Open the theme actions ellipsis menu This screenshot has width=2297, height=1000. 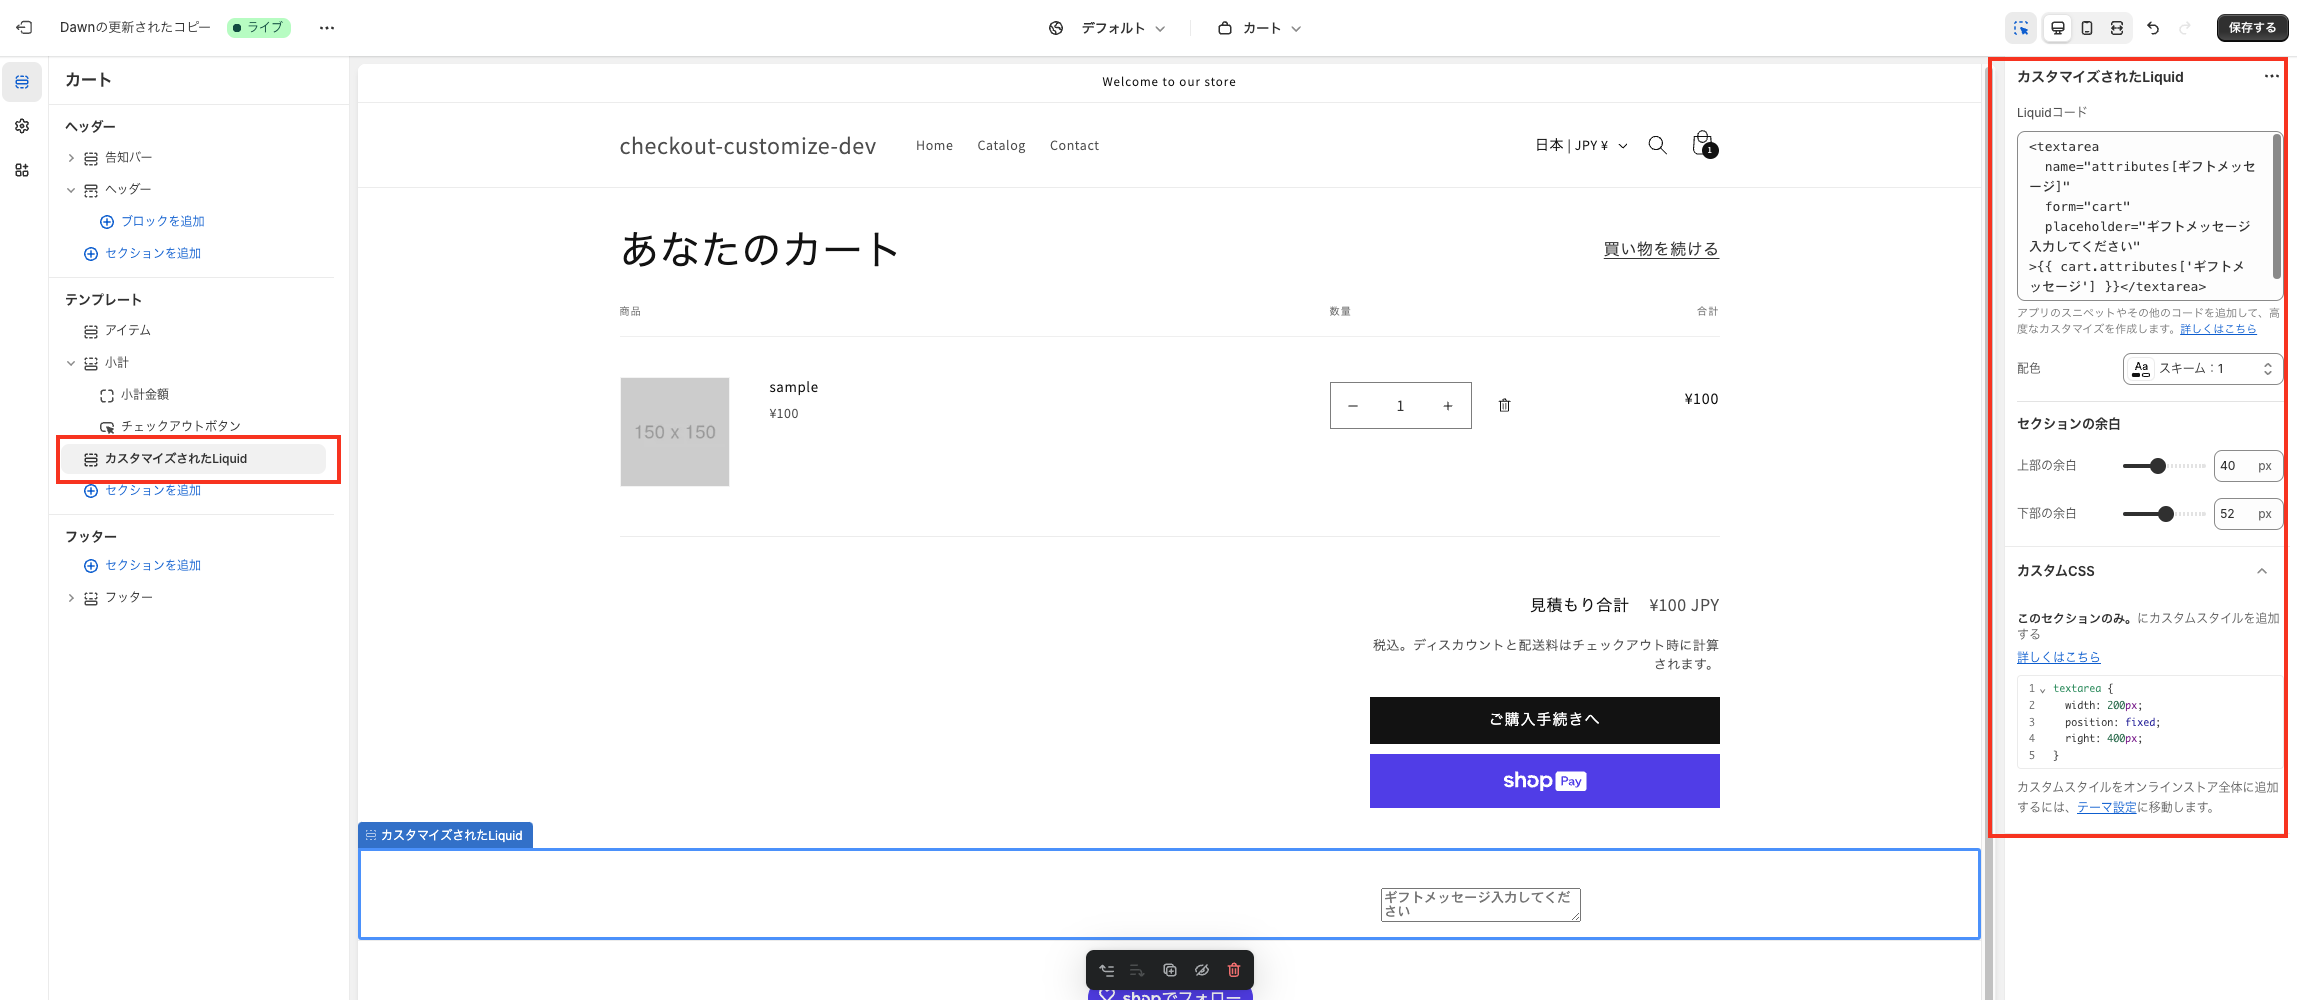327,28
